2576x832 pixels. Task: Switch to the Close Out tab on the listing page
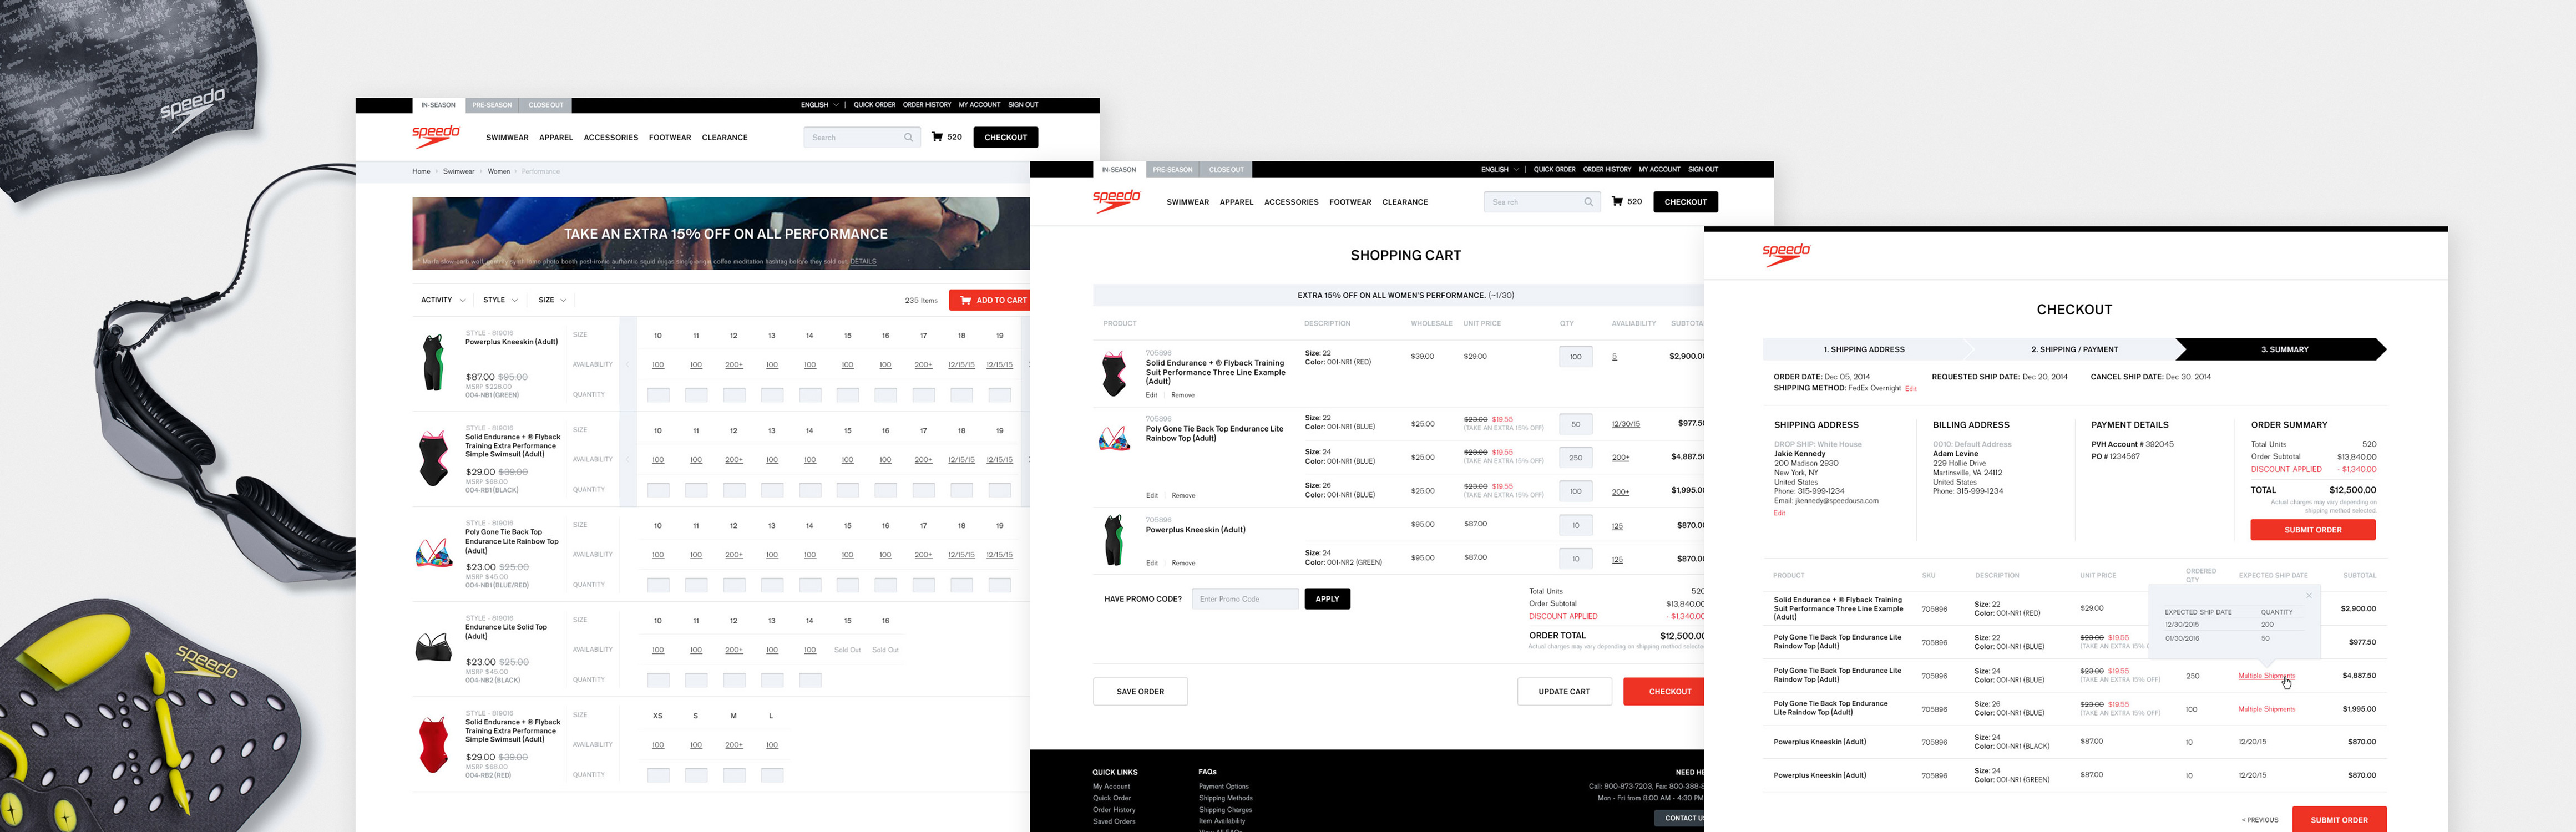pos(546,105)
